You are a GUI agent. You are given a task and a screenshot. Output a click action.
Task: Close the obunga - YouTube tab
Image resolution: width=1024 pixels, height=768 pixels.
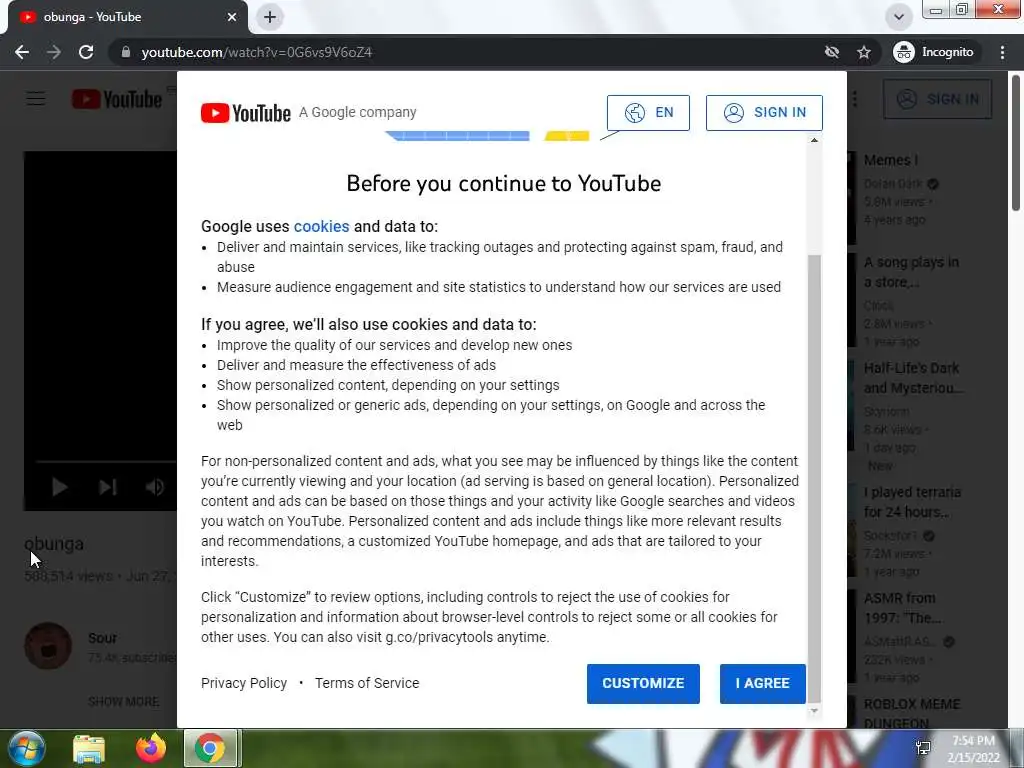coord(232,17)
